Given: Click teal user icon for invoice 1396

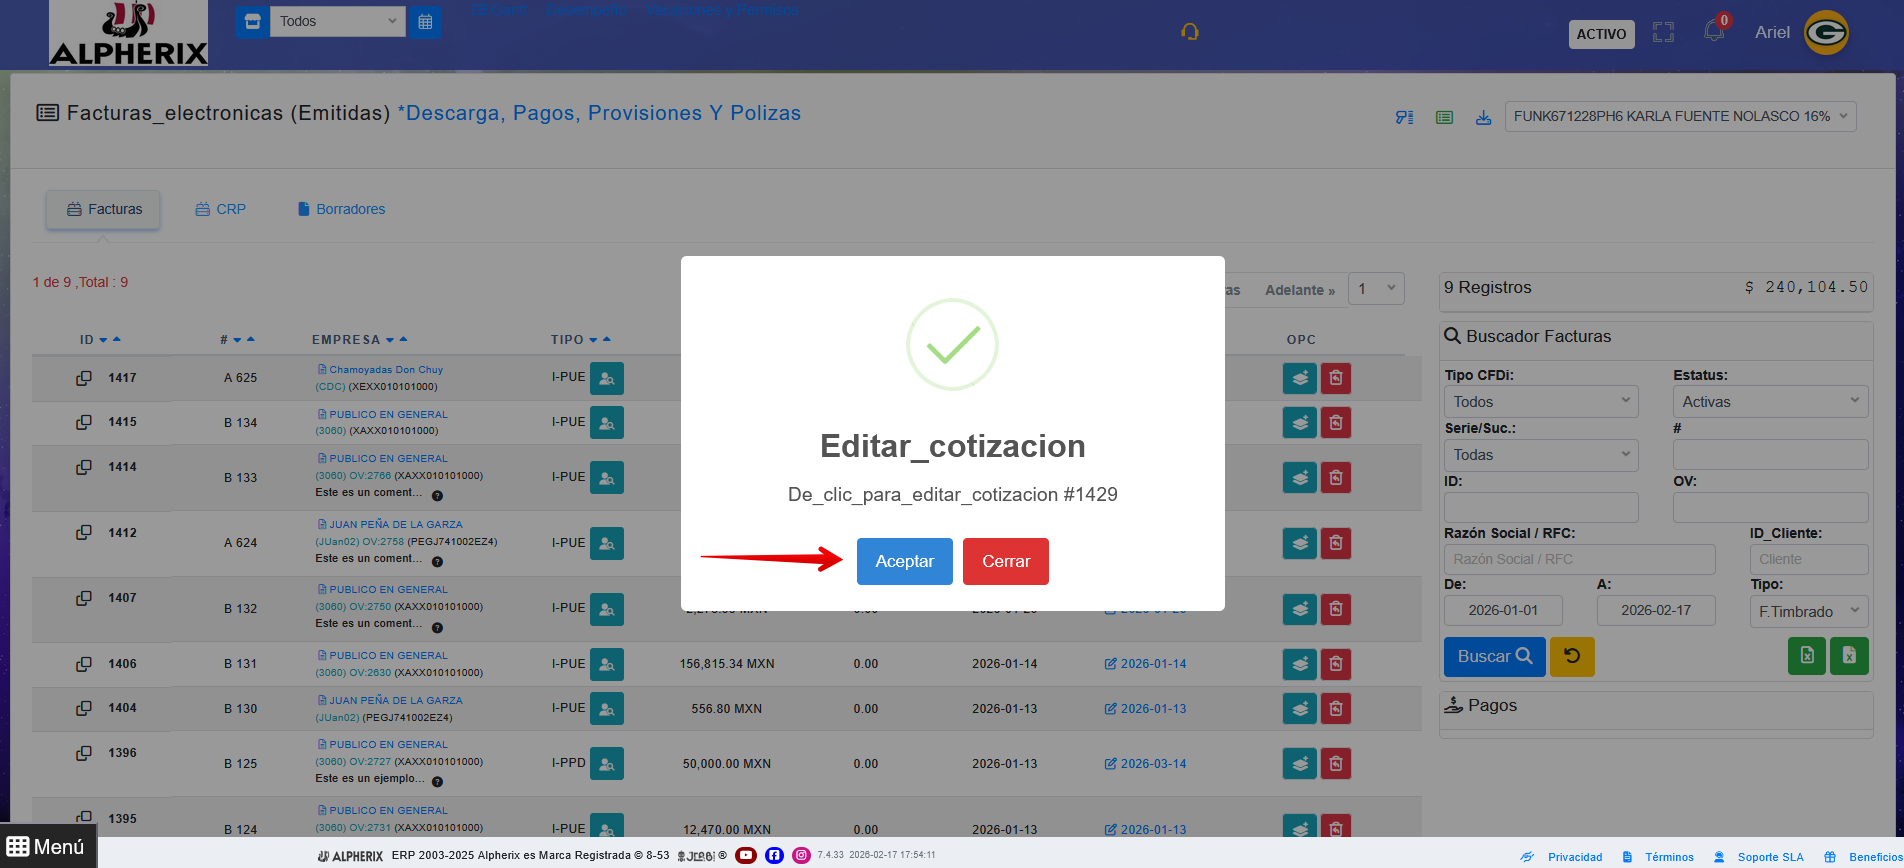Looking at the screenshot, I should (607, 764).
